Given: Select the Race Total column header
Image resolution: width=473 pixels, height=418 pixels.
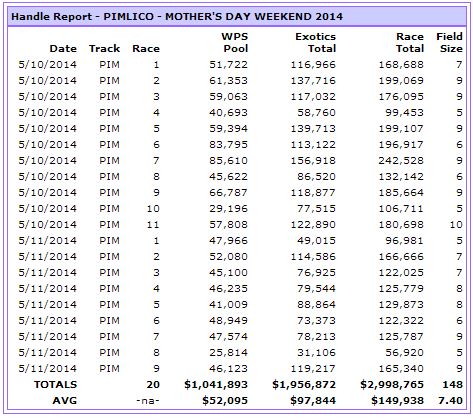Looking at the screenshot, I should (410, 43).
